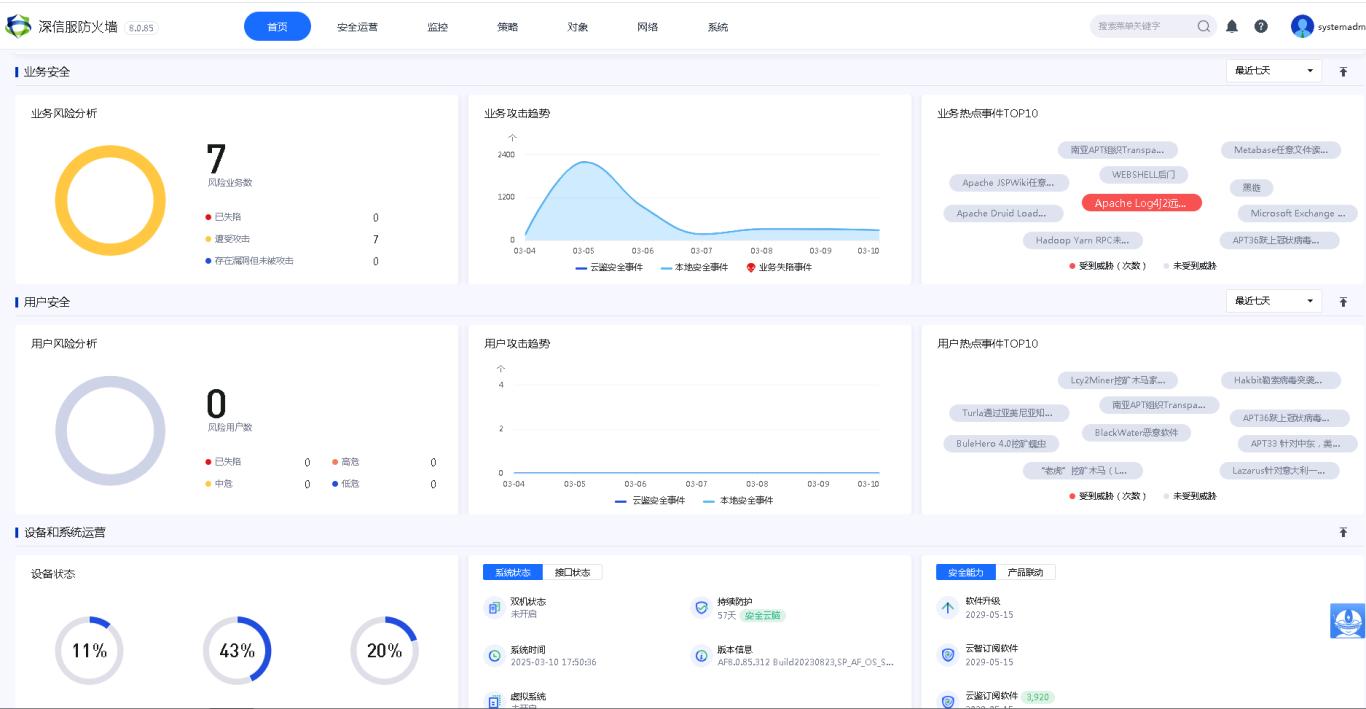Viewport: 1366px width, 709px height.
Task: Click the 双机状态 status icon
Action: tap(494, 607)
